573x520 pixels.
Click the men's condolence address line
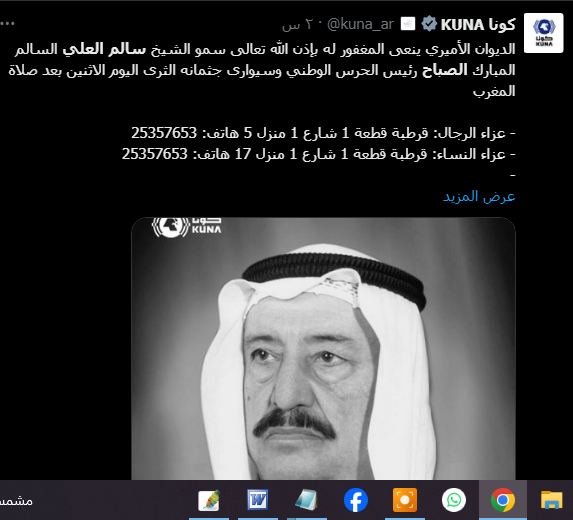(323, 133)
